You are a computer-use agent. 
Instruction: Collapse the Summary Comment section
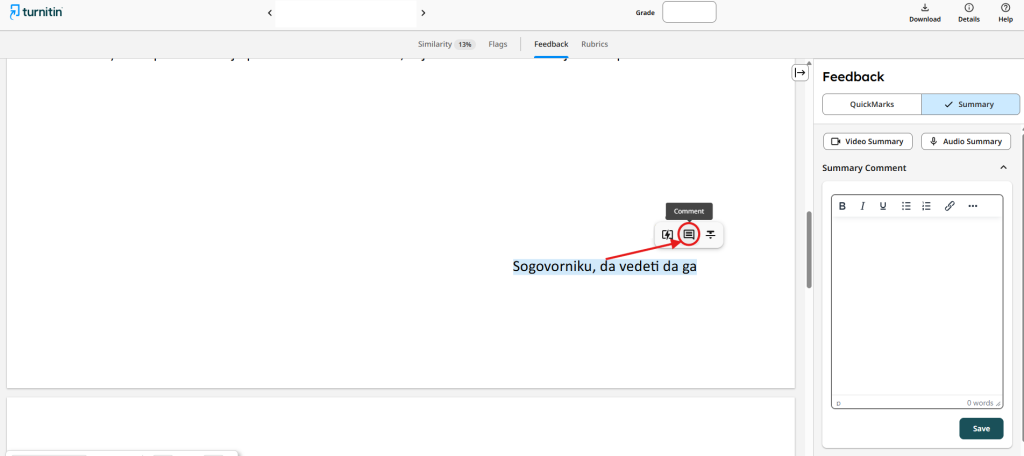pos(1003,168)
